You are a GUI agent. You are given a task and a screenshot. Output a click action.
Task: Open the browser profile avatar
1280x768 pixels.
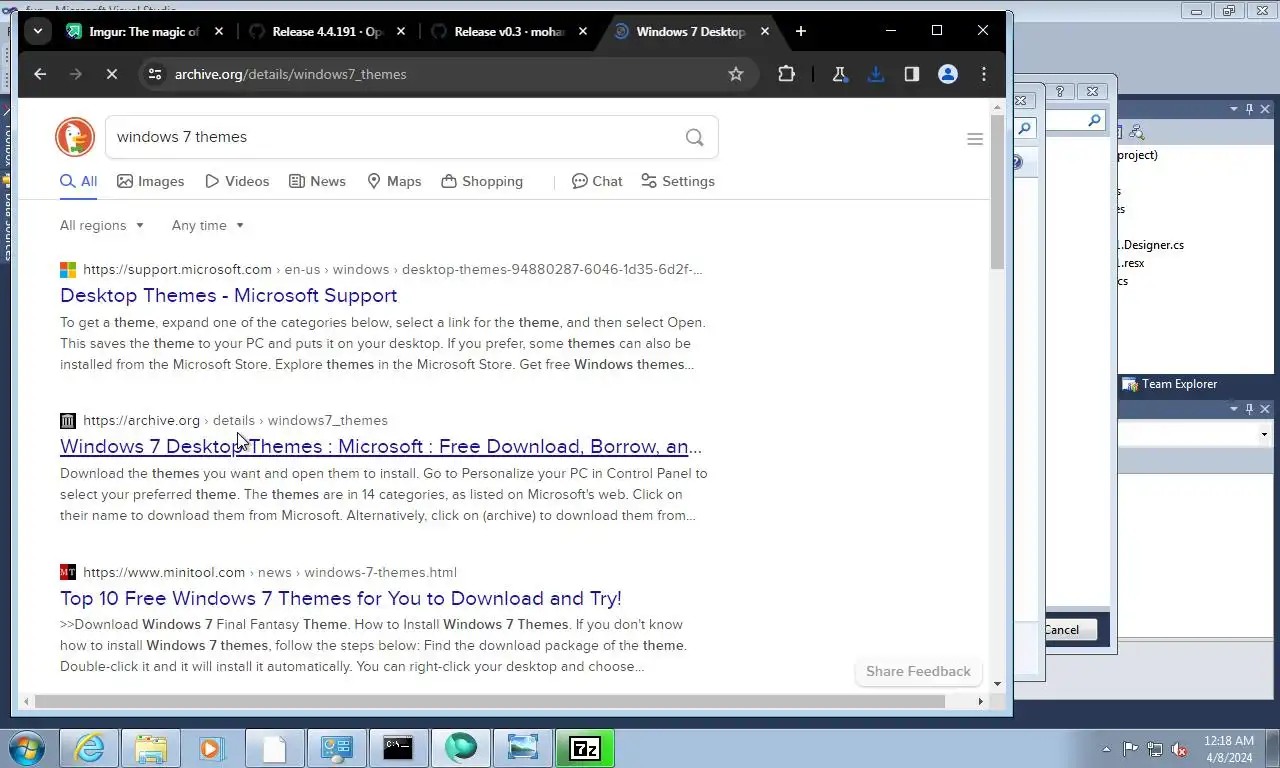(x=948, y=74)
